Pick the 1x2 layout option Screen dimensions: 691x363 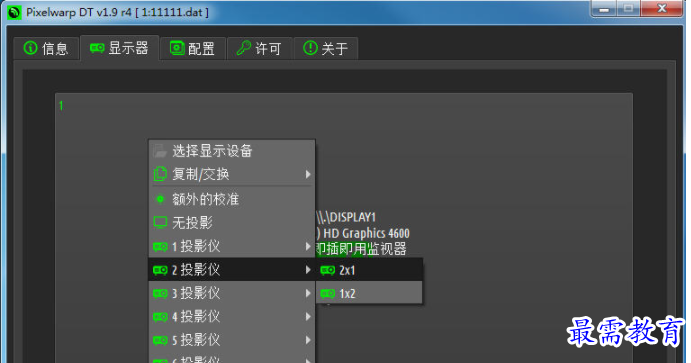pyautogui.click(x=369, y=293)
